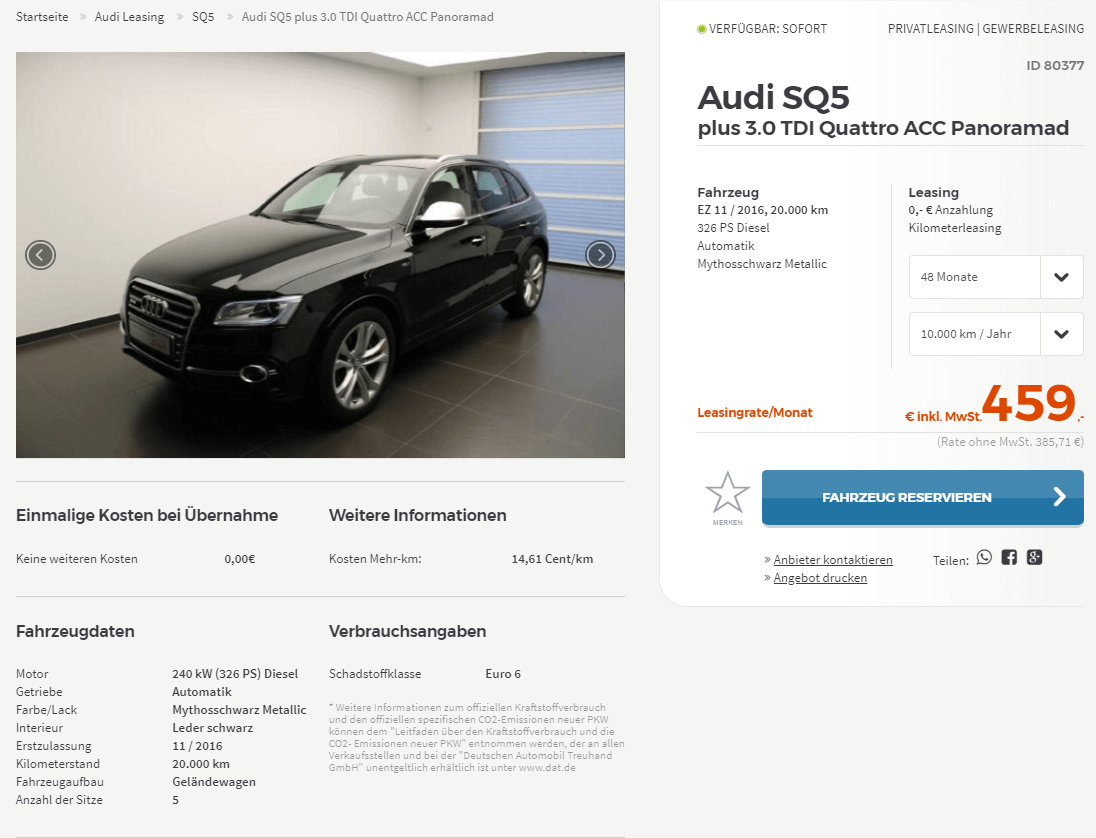
Task: Open the 10.000 km / Jahr dropdown
Action: click(x=996, y=334)
